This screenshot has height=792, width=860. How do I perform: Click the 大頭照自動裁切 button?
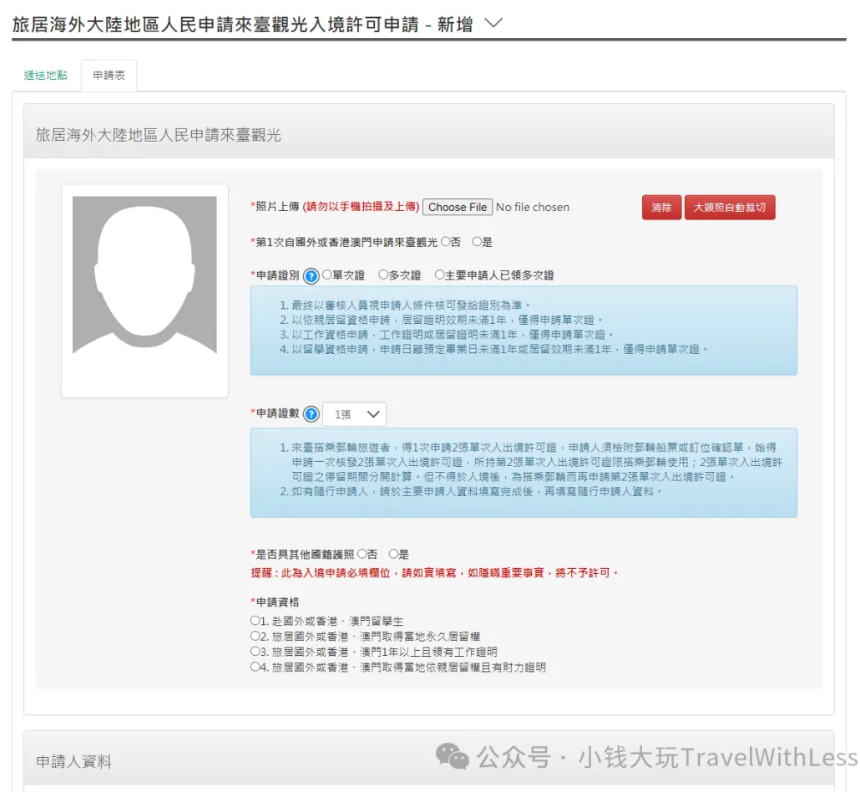point(730,207)
